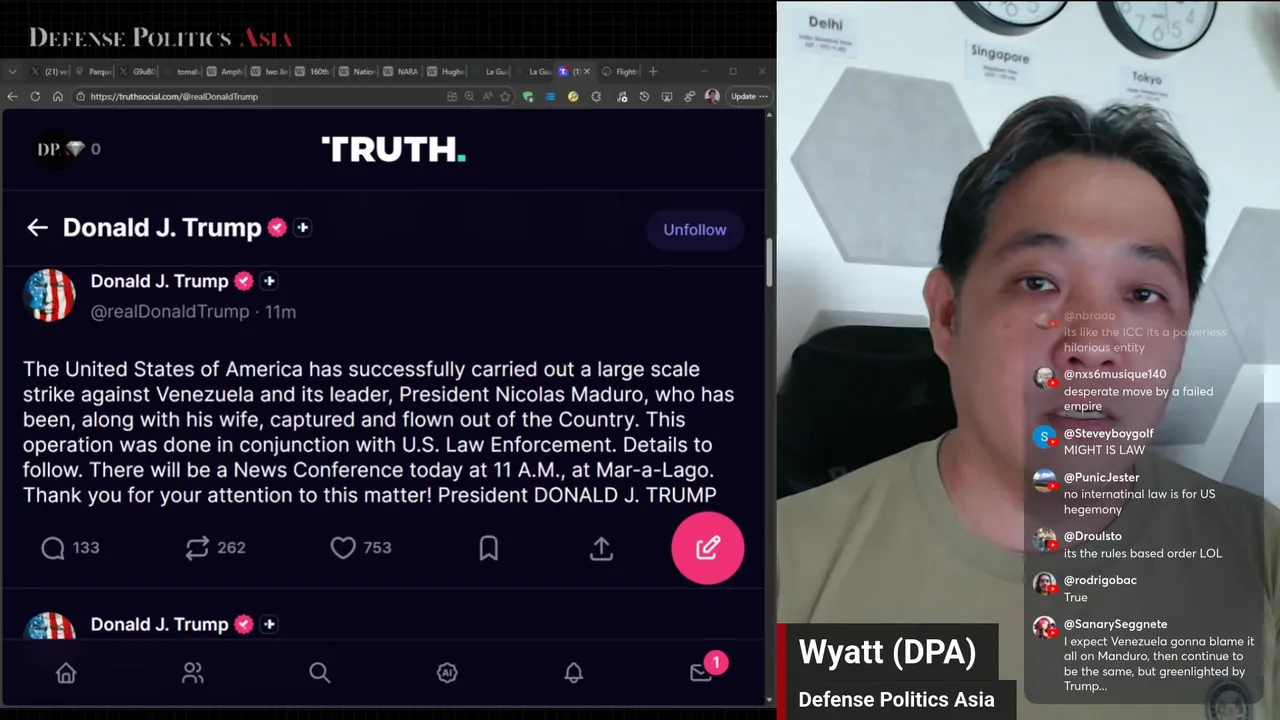Click @realDonaldTrump handle on the post

170,311
